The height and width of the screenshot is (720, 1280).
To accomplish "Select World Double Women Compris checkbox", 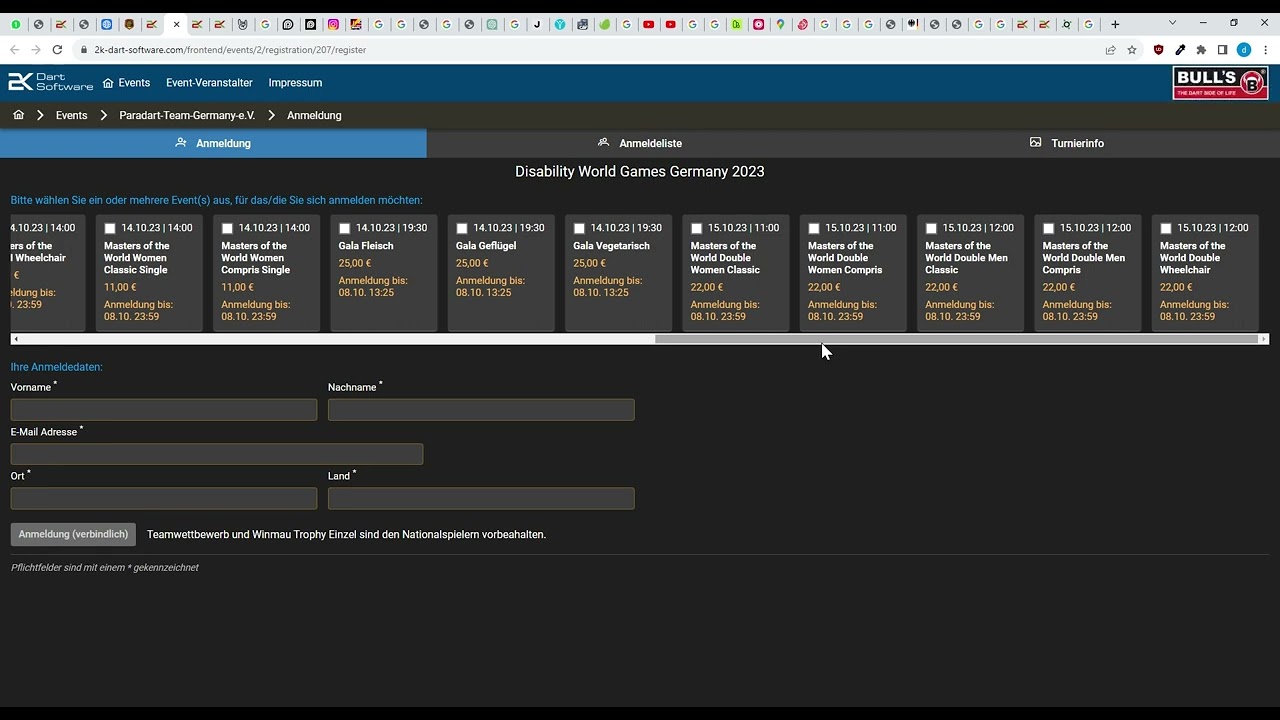I will coord(814,229).
